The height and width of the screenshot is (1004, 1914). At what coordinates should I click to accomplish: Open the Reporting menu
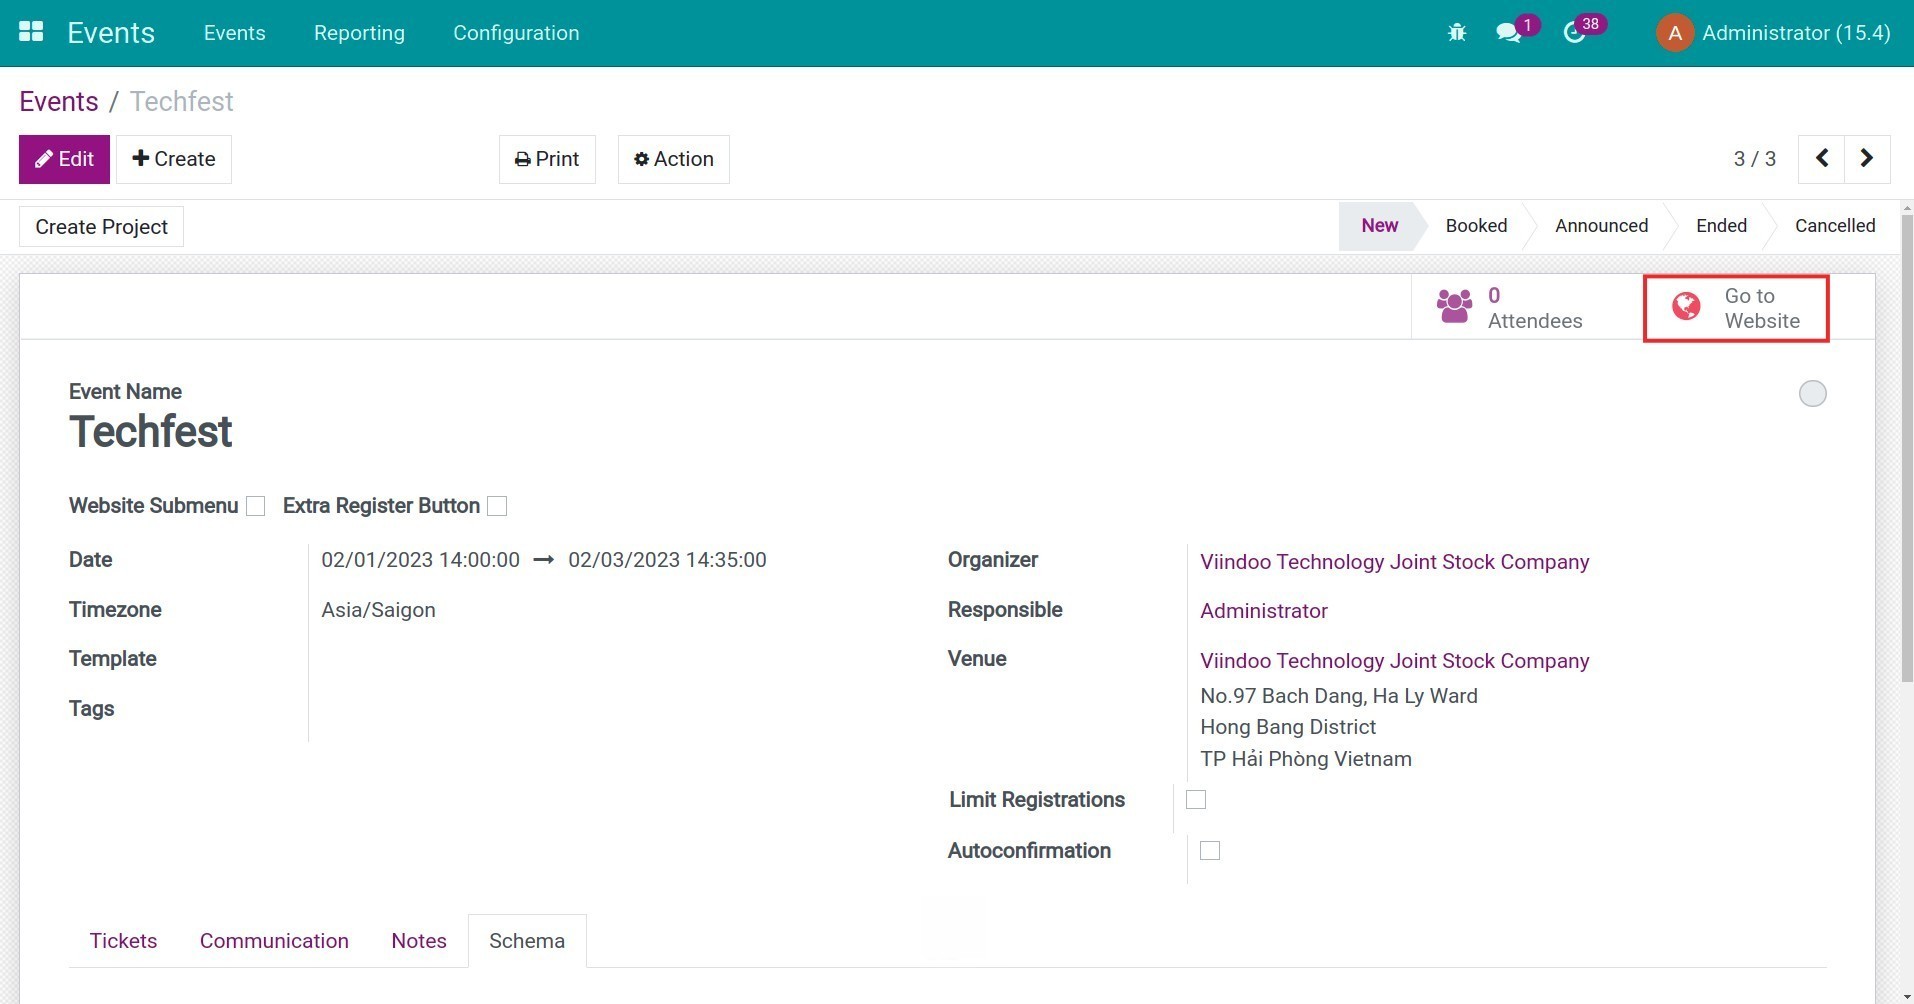coord(359,32)
